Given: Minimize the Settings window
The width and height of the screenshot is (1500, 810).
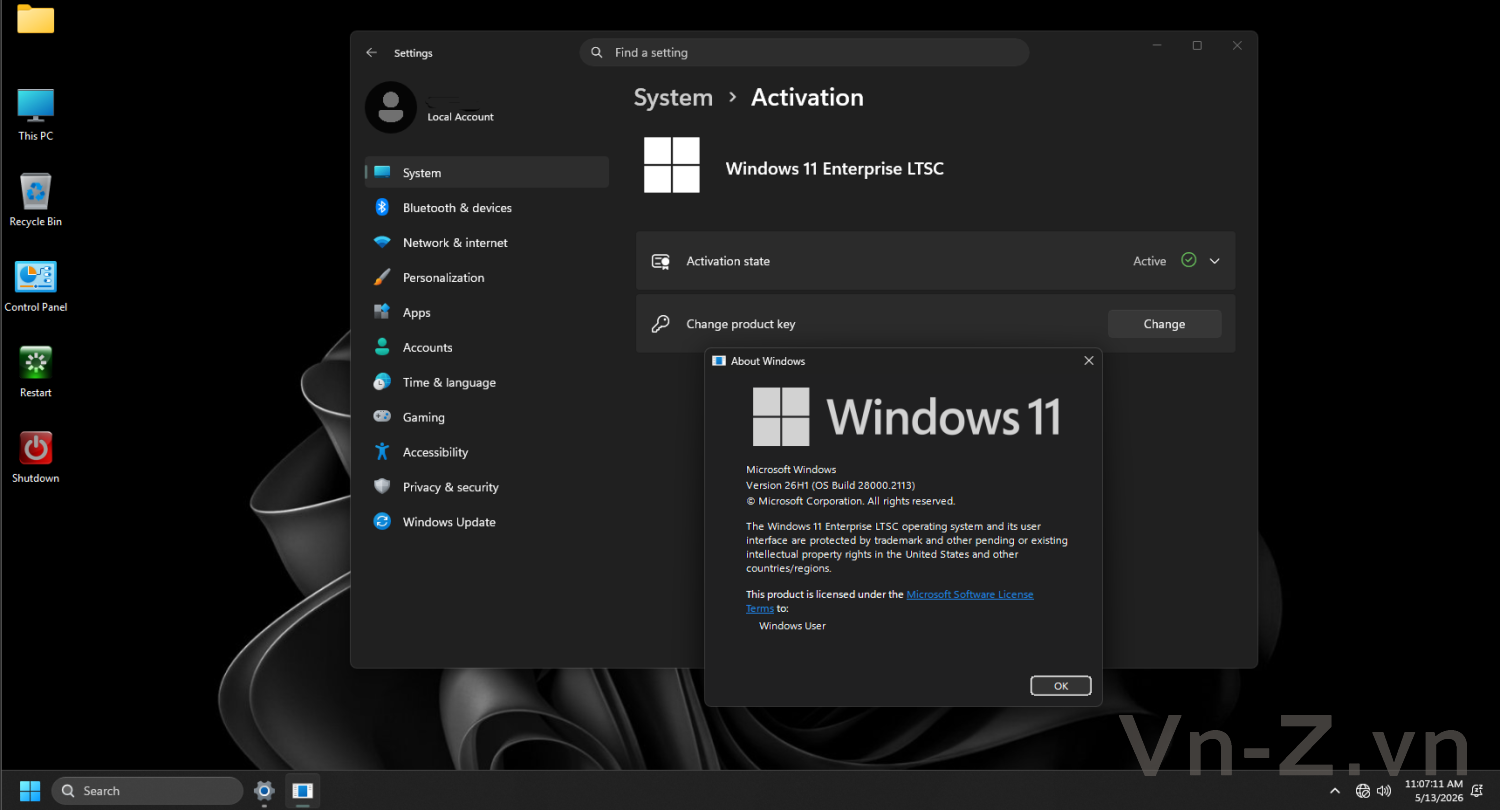Looking at the screenshot, I should [1157, 46].
